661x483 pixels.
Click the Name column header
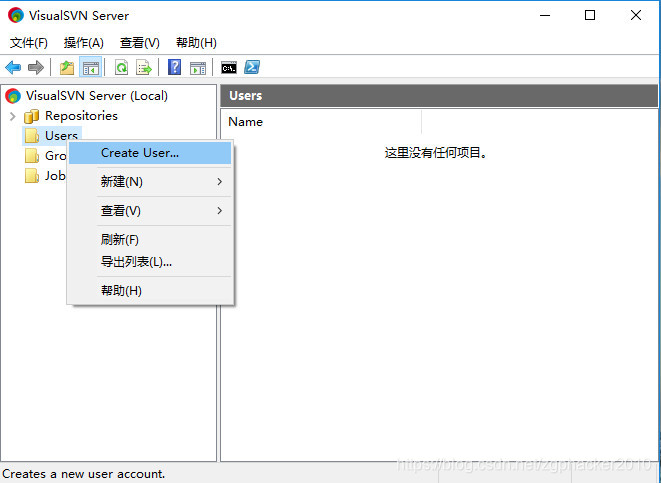[x=321, y=122]
